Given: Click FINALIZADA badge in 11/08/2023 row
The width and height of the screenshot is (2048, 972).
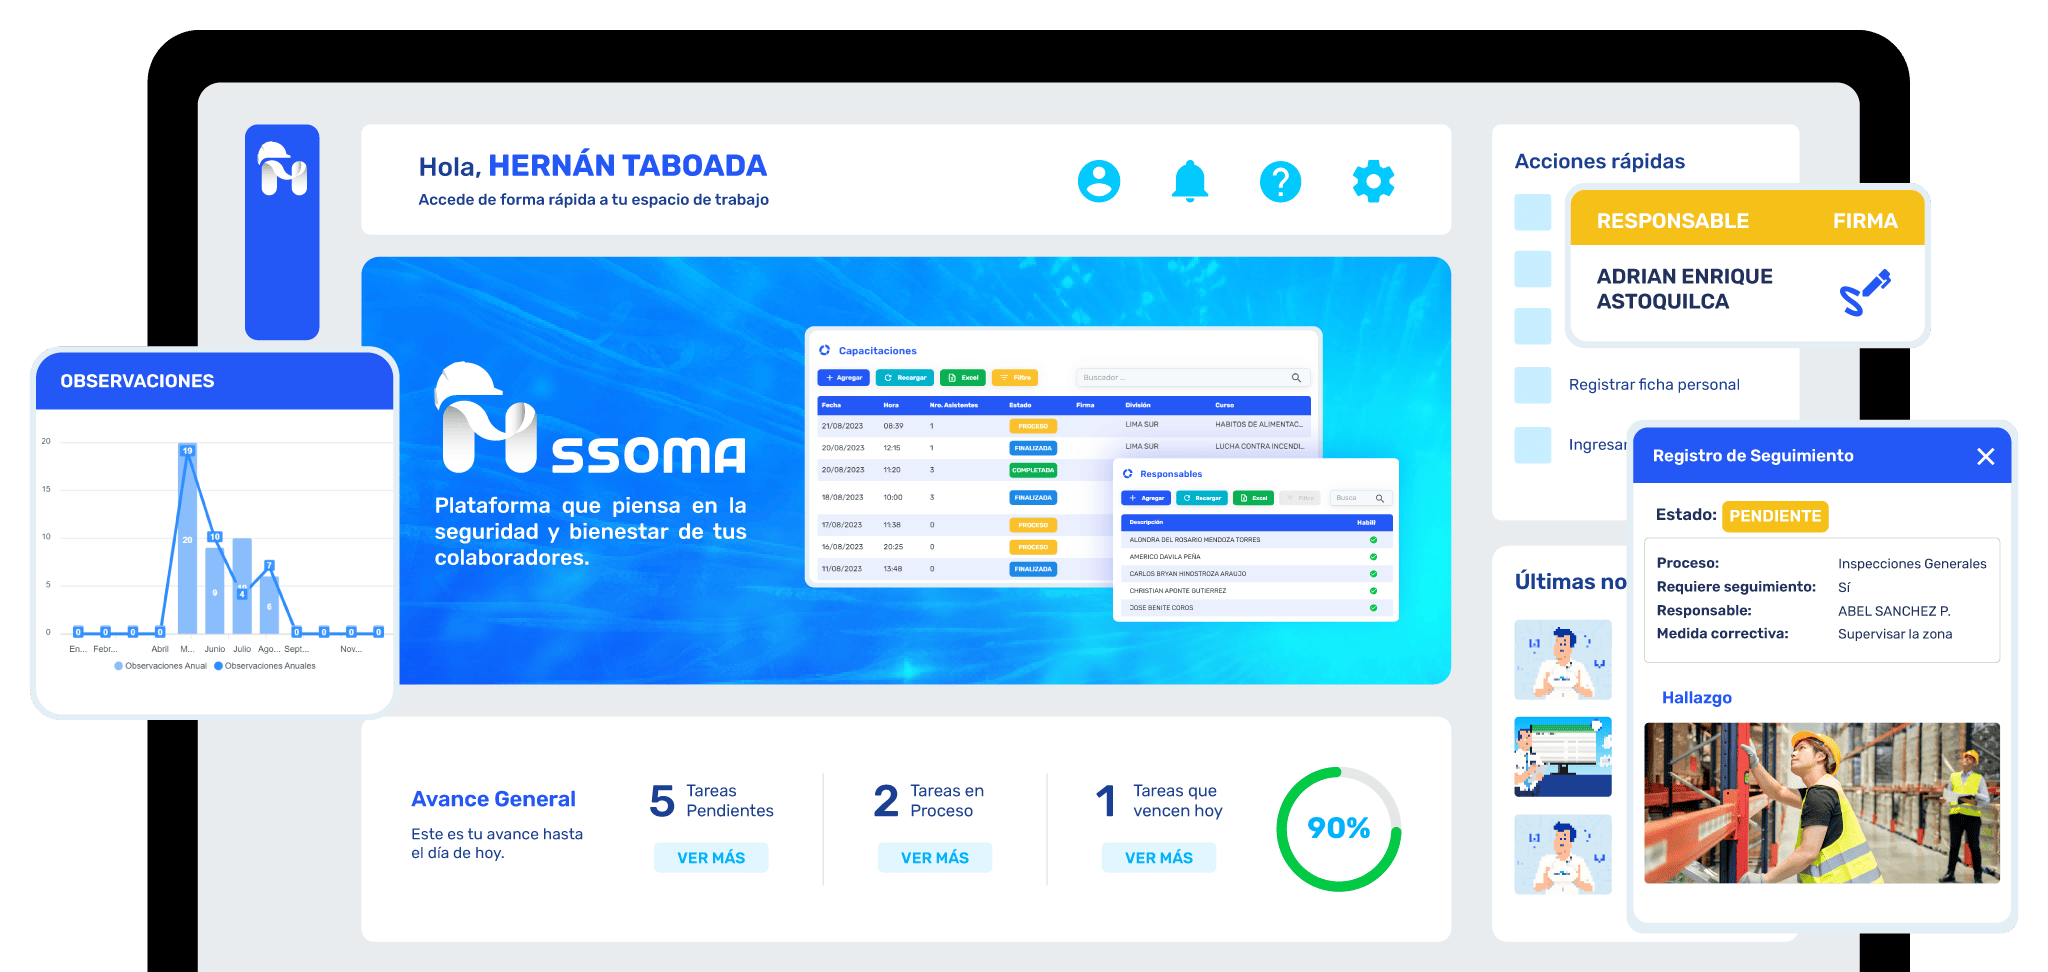Looking at the screenshot, I should [x=1033, y=569].
